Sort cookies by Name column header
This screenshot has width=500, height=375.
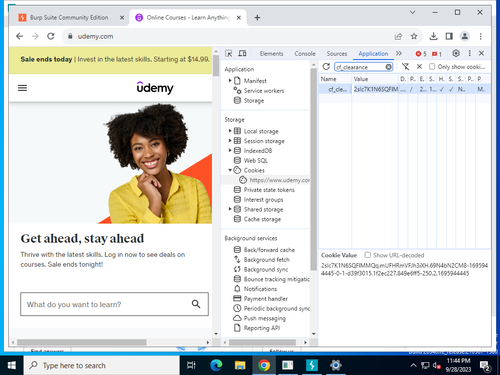(x=335, y=79)
